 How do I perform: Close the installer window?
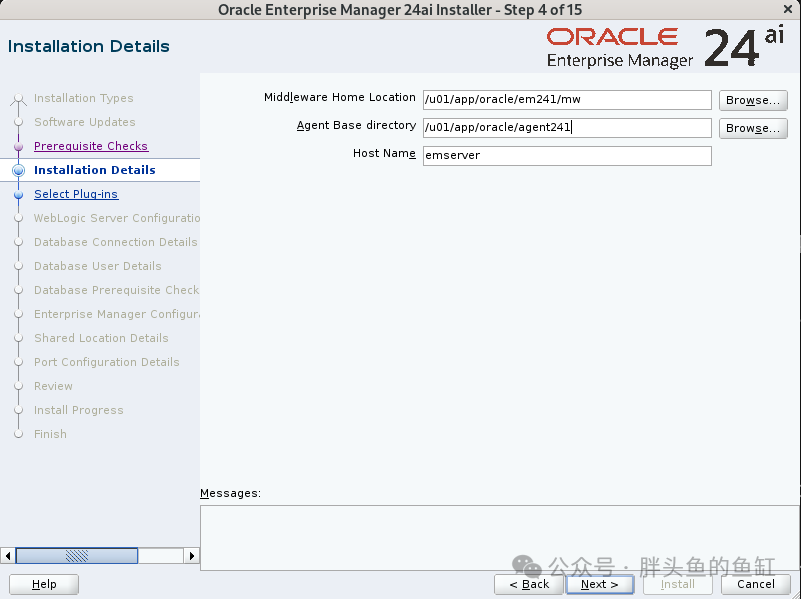pos(788,9)
